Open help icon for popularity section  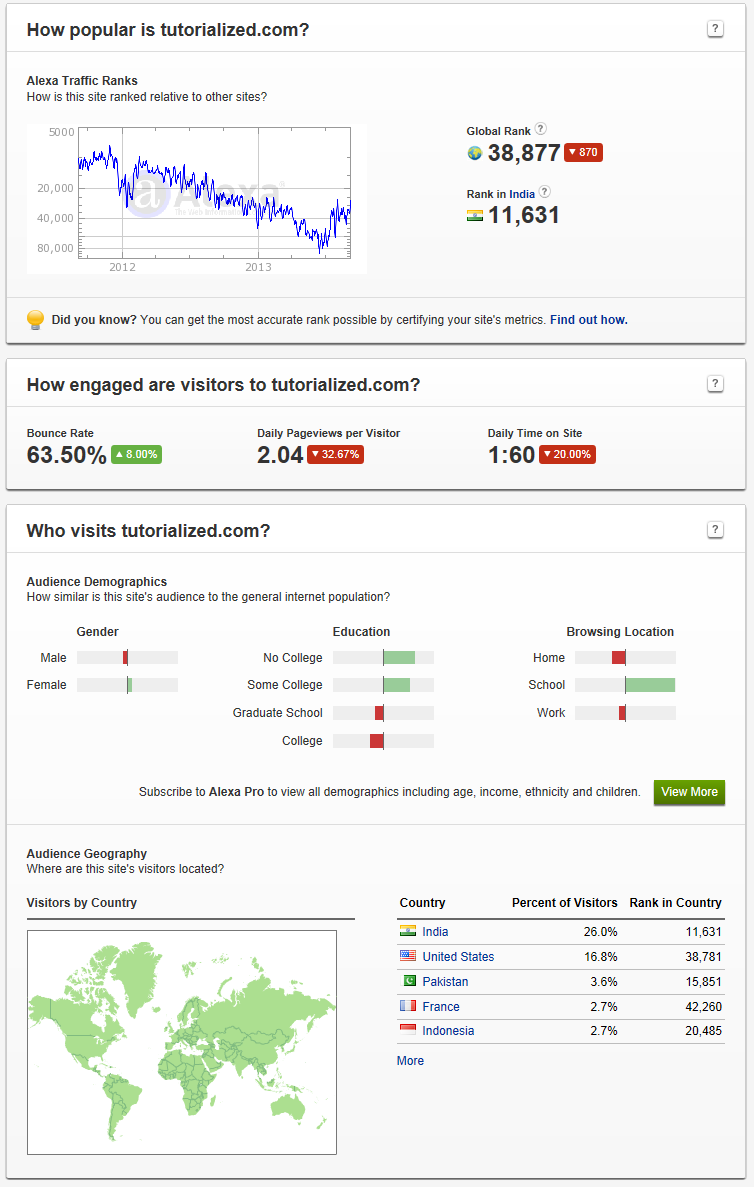(715, 29)
